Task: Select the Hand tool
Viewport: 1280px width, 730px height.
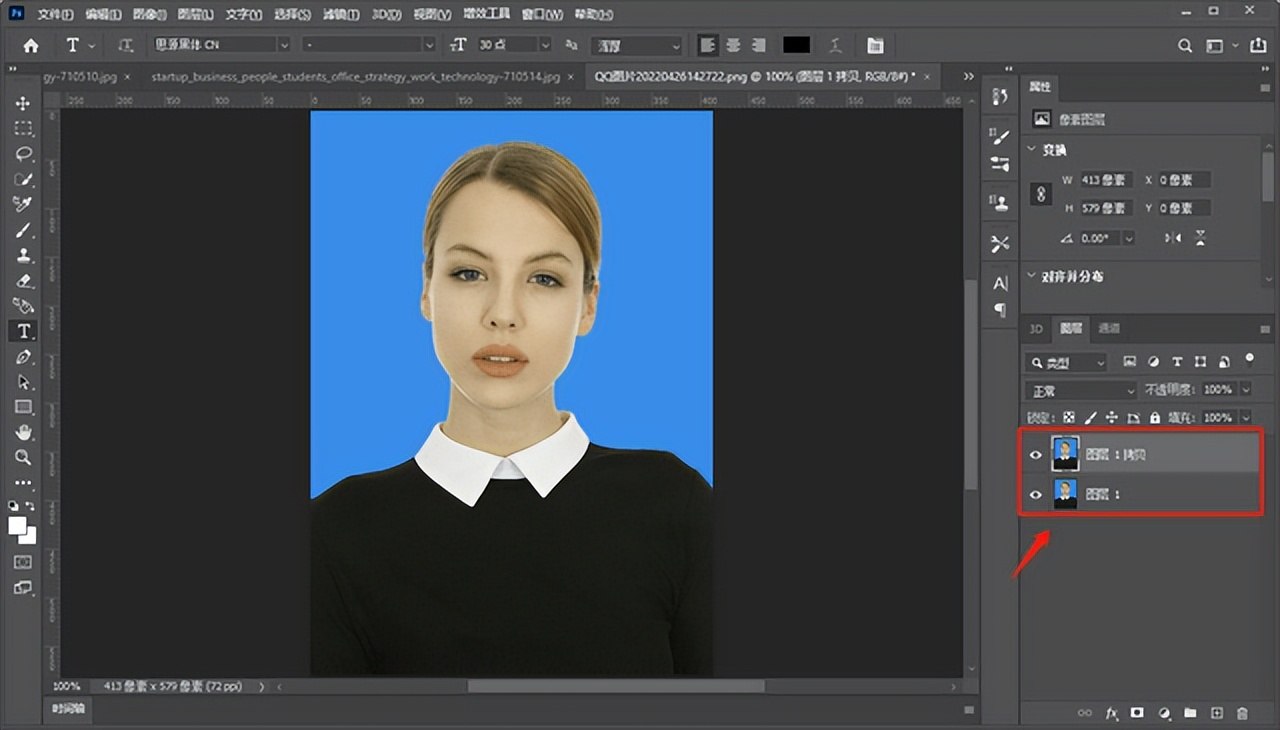Action: pyautogui.click(x=23, y=432)
